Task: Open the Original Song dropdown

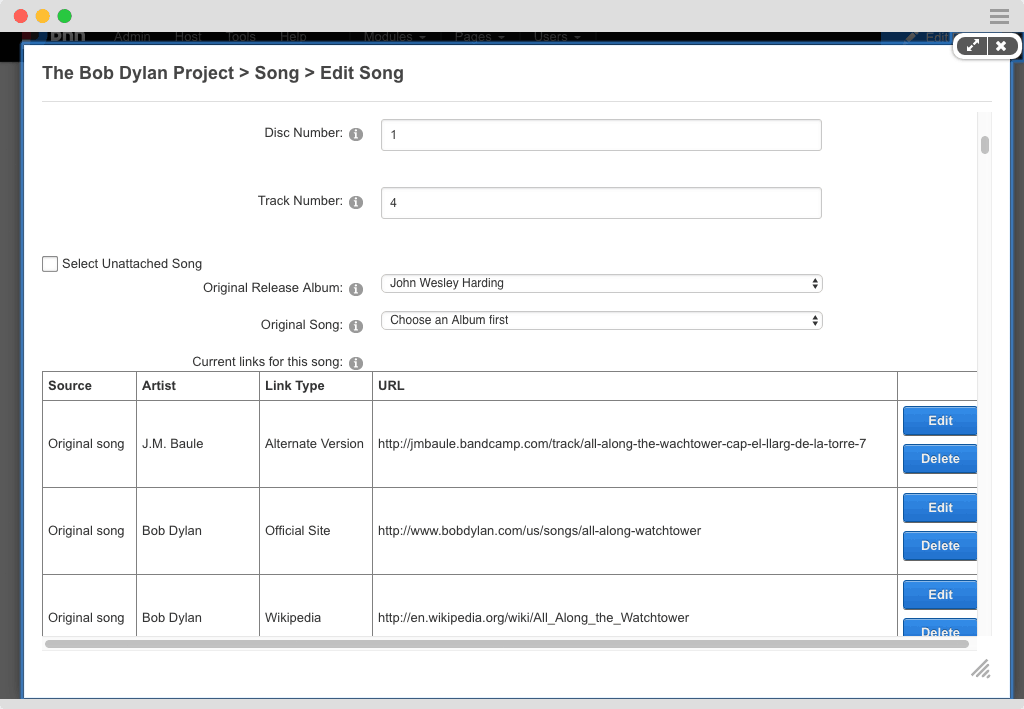Action: click(601, 321)
